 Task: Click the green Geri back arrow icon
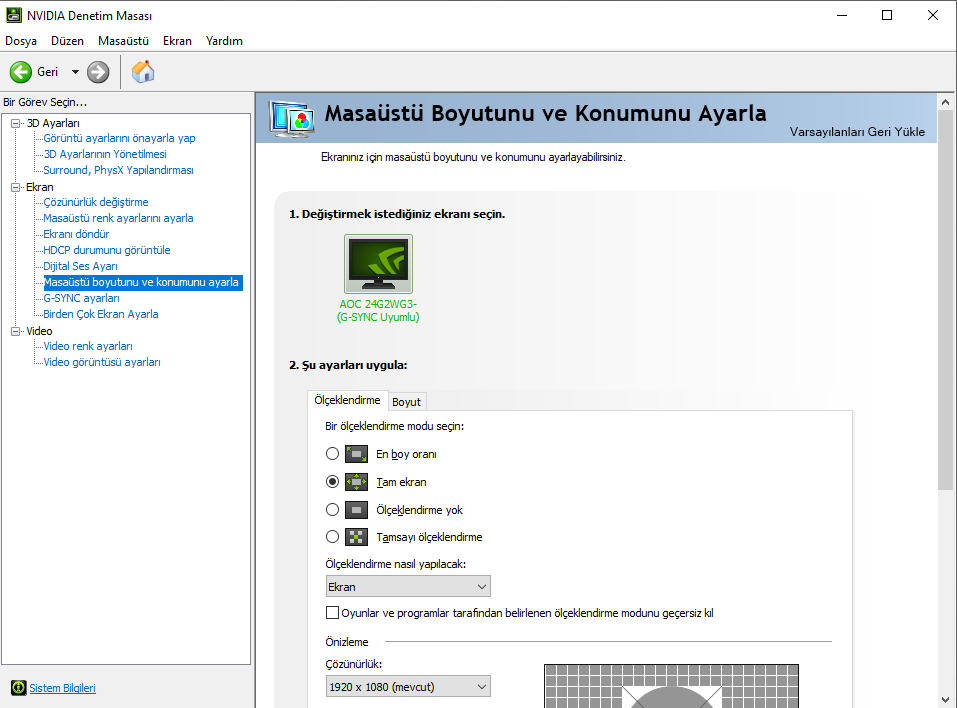(x=21, y=72)
